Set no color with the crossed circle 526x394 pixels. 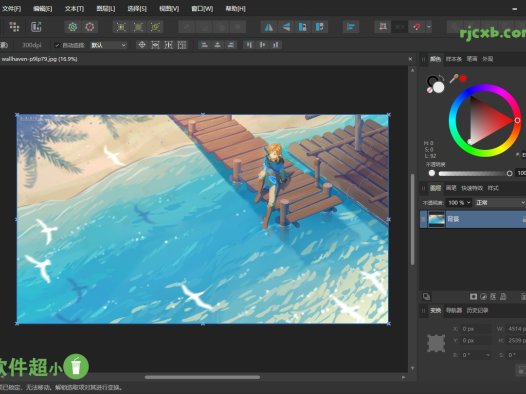(x=429, y=90)
